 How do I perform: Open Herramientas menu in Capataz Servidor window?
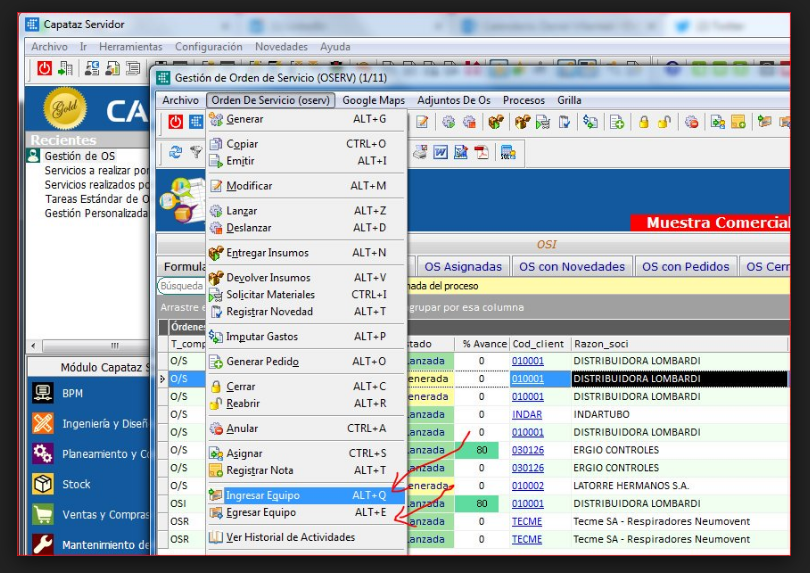[131, 47]
